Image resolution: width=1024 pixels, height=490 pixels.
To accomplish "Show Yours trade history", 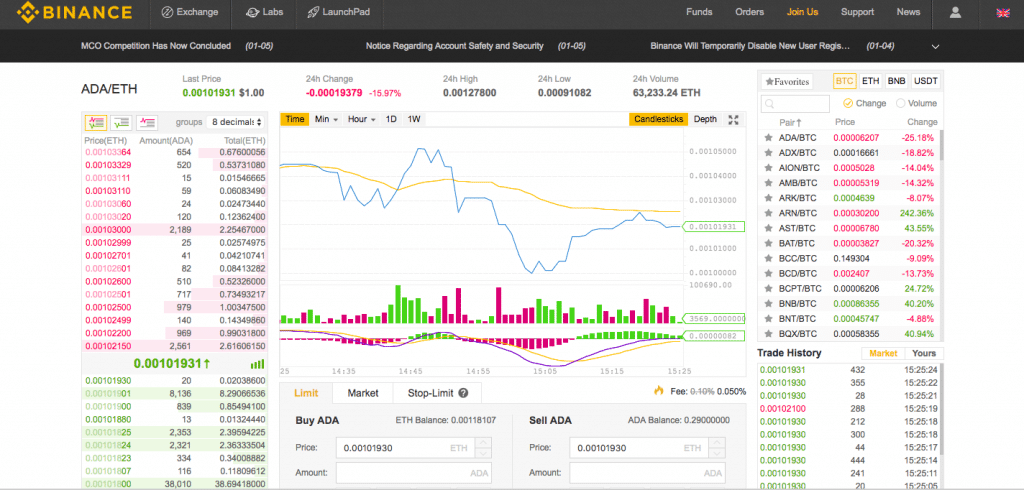I will pos(924,353).
